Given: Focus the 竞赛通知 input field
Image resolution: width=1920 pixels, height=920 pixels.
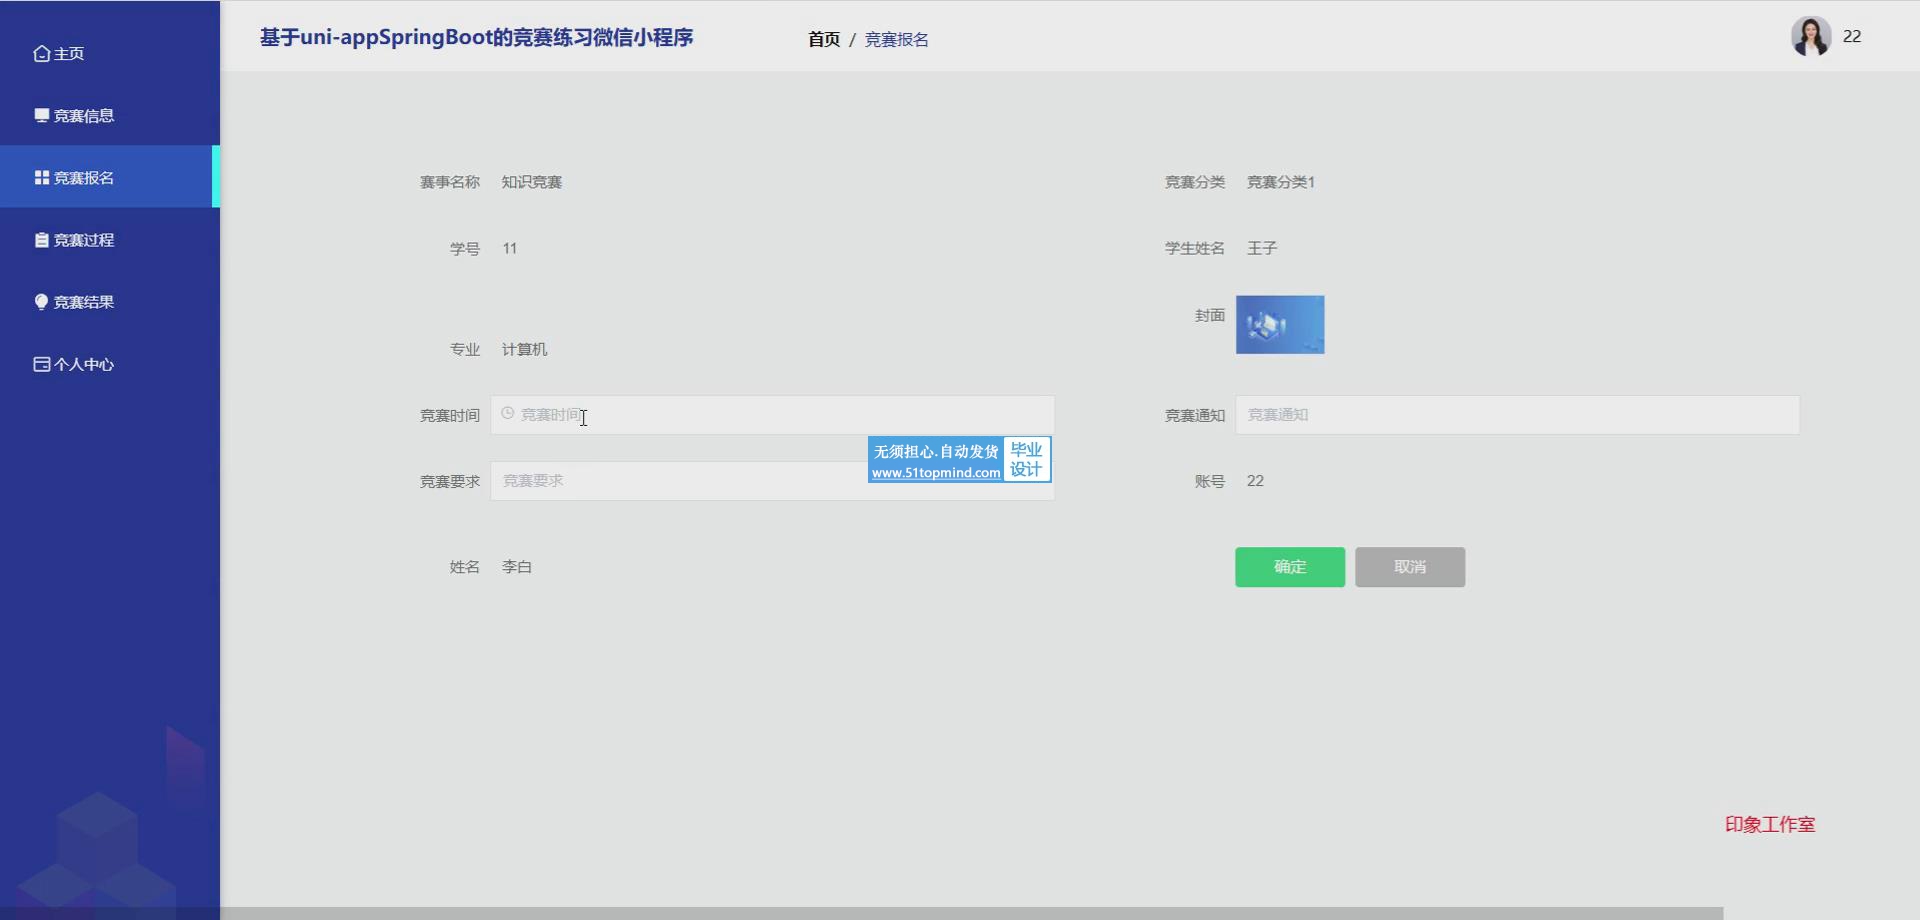Looking at the screenshot, I should click(1516, 415).
